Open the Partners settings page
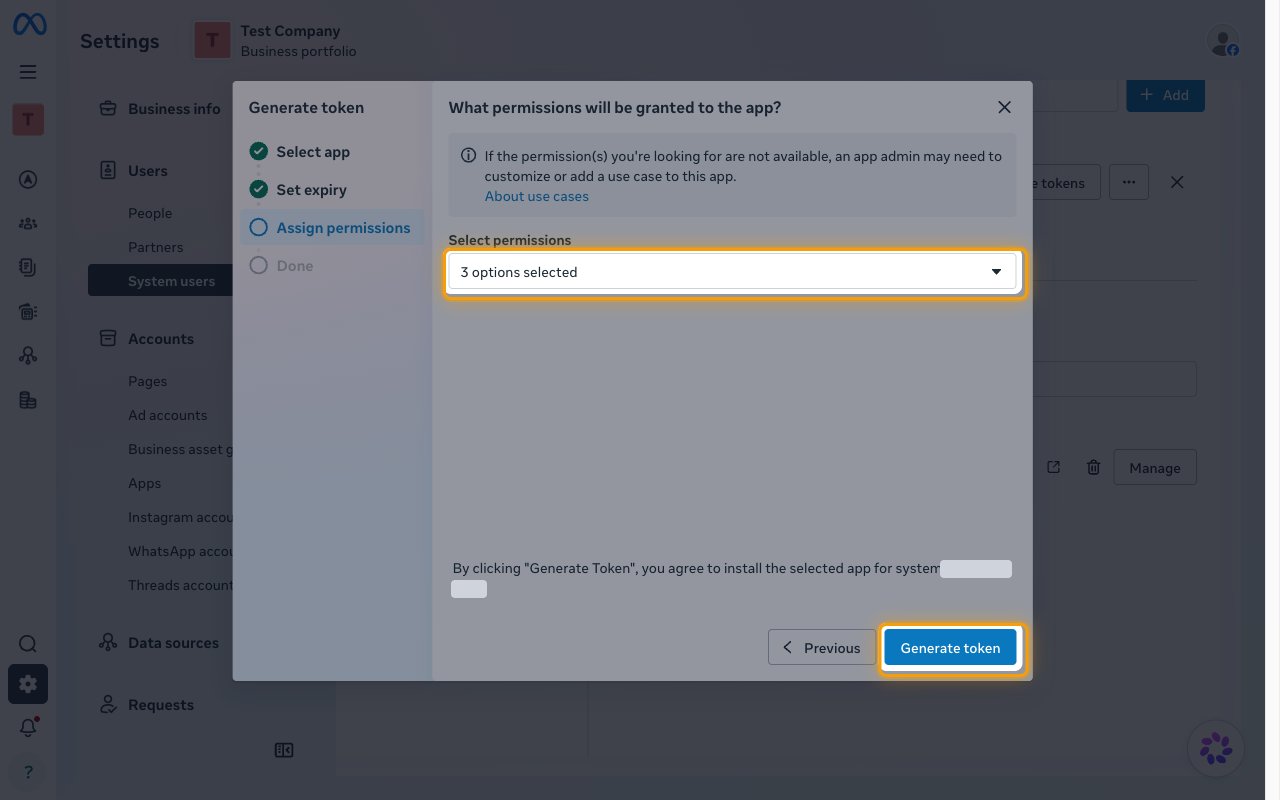 coord(156,247)
